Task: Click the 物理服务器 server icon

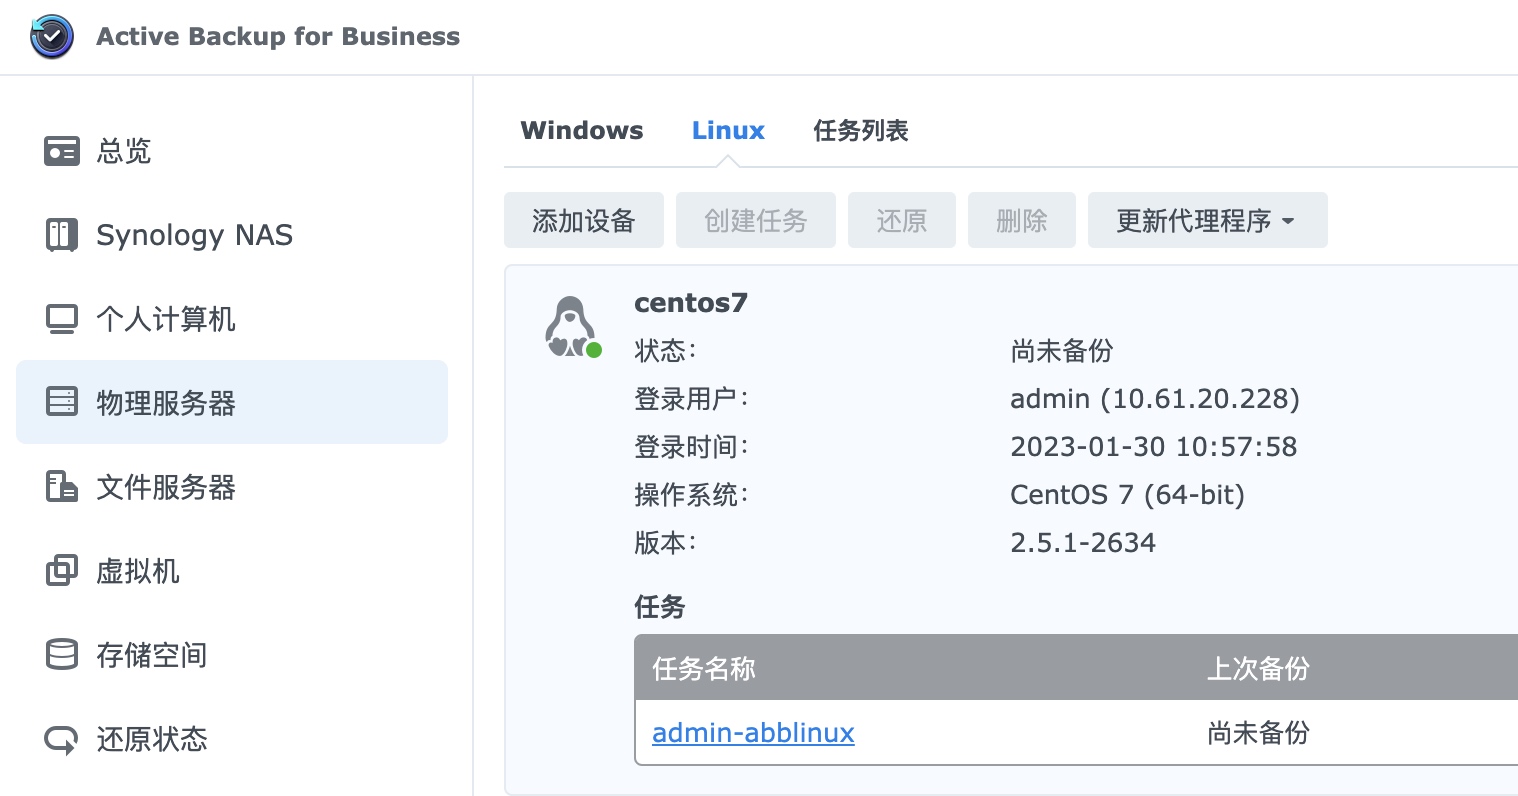Action: pos(62,402)
